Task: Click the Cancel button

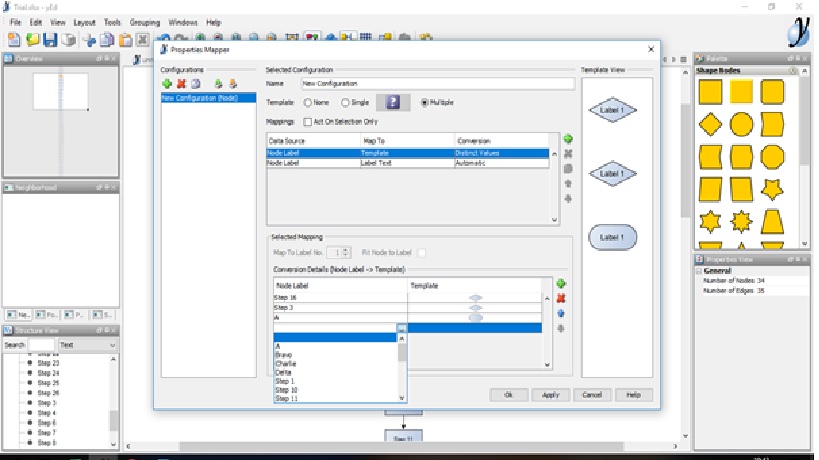Action: [590, 395]
